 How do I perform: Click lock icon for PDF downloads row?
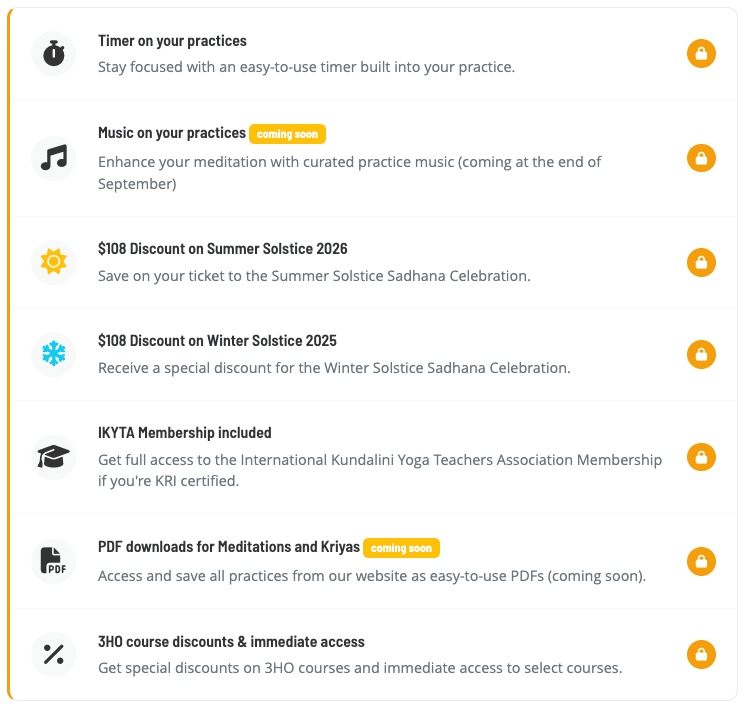701,561
